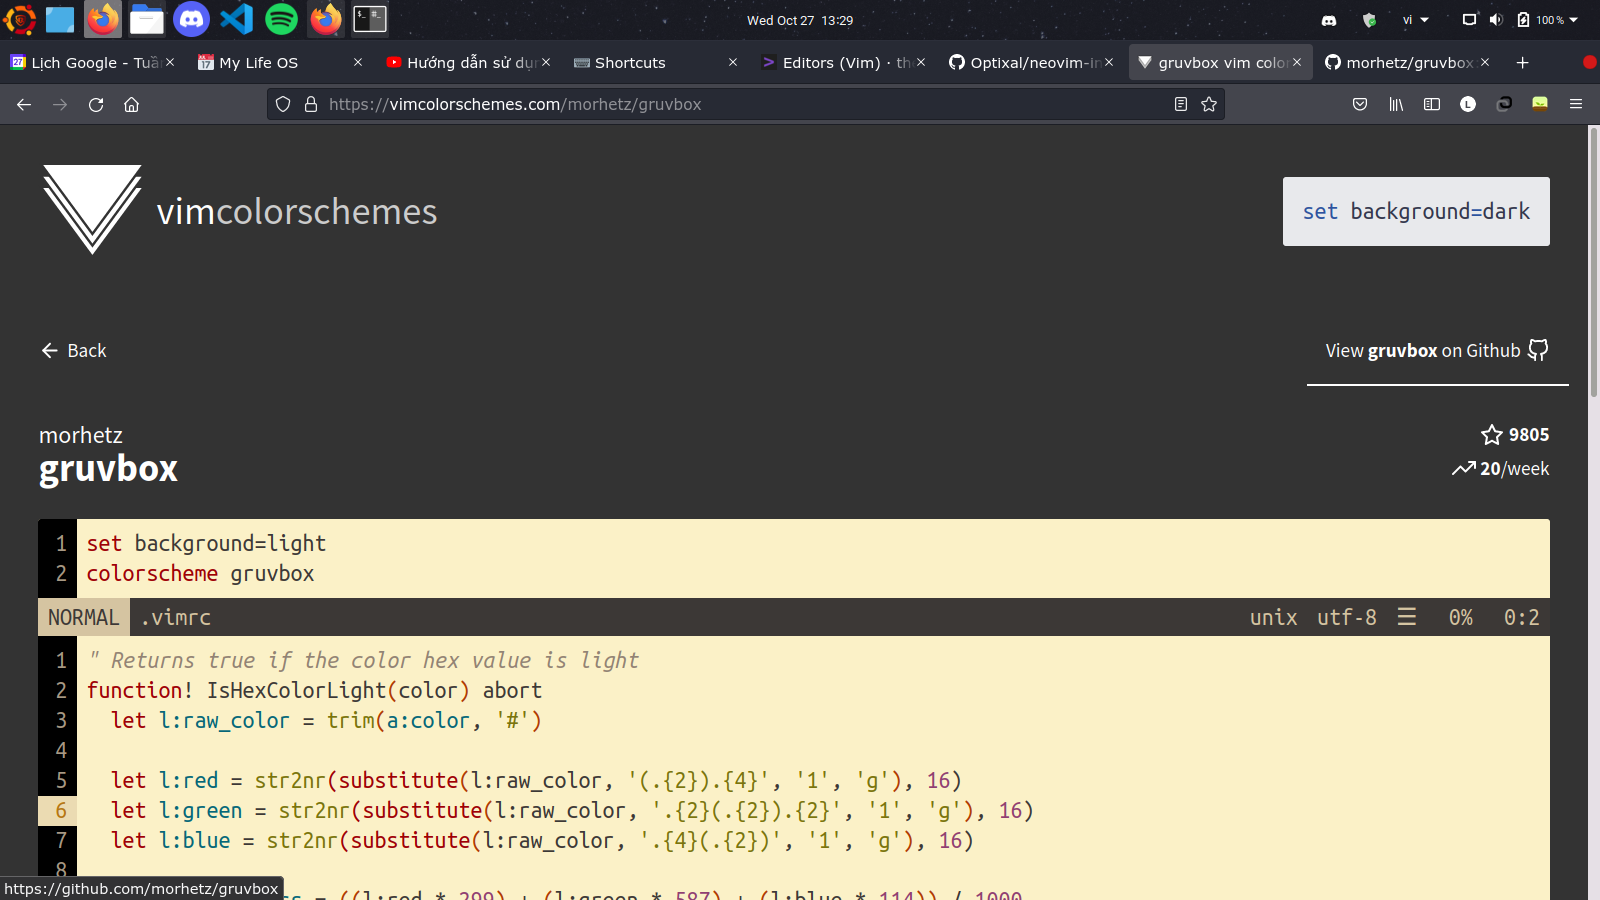This screenshot has height=900, width=1600.
Task: Switch to Shortcuts tab
Action: click(x=656, y=62)
